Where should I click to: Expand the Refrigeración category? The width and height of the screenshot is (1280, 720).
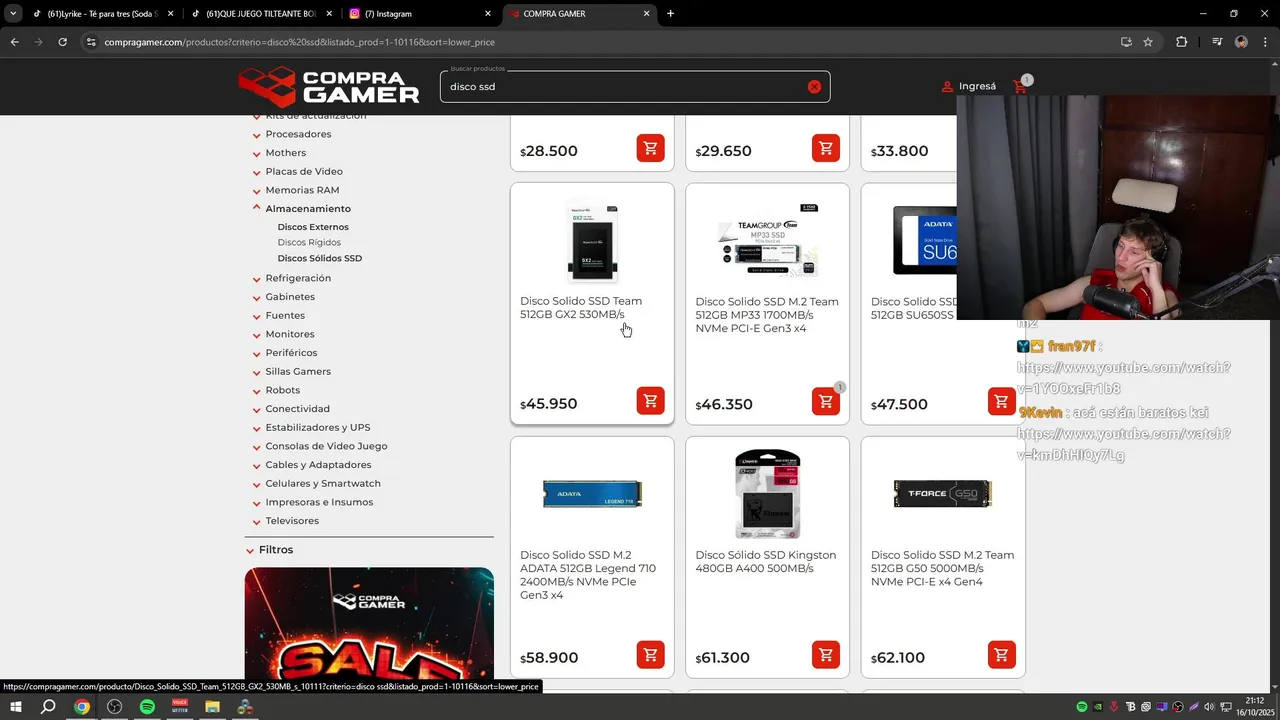[298, 278]
